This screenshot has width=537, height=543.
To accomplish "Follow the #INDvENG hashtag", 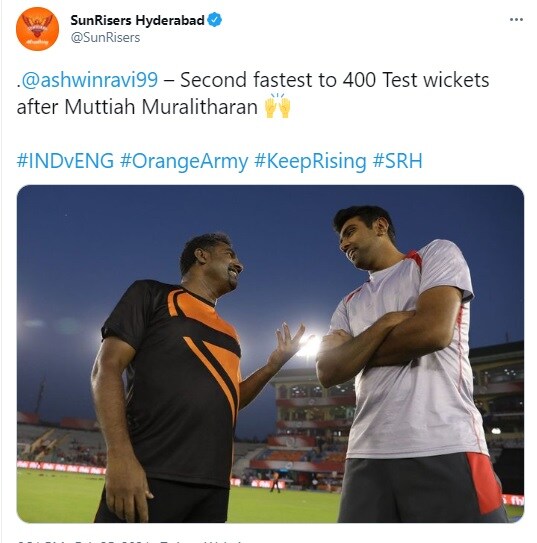I will coord(65,161).
